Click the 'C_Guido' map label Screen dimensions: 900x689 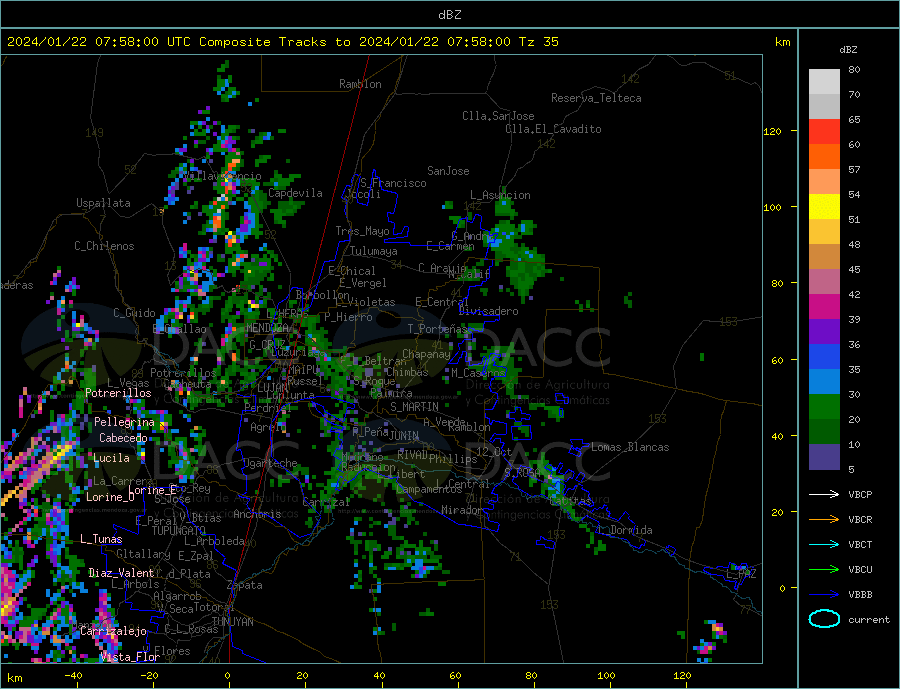point(134,313)
